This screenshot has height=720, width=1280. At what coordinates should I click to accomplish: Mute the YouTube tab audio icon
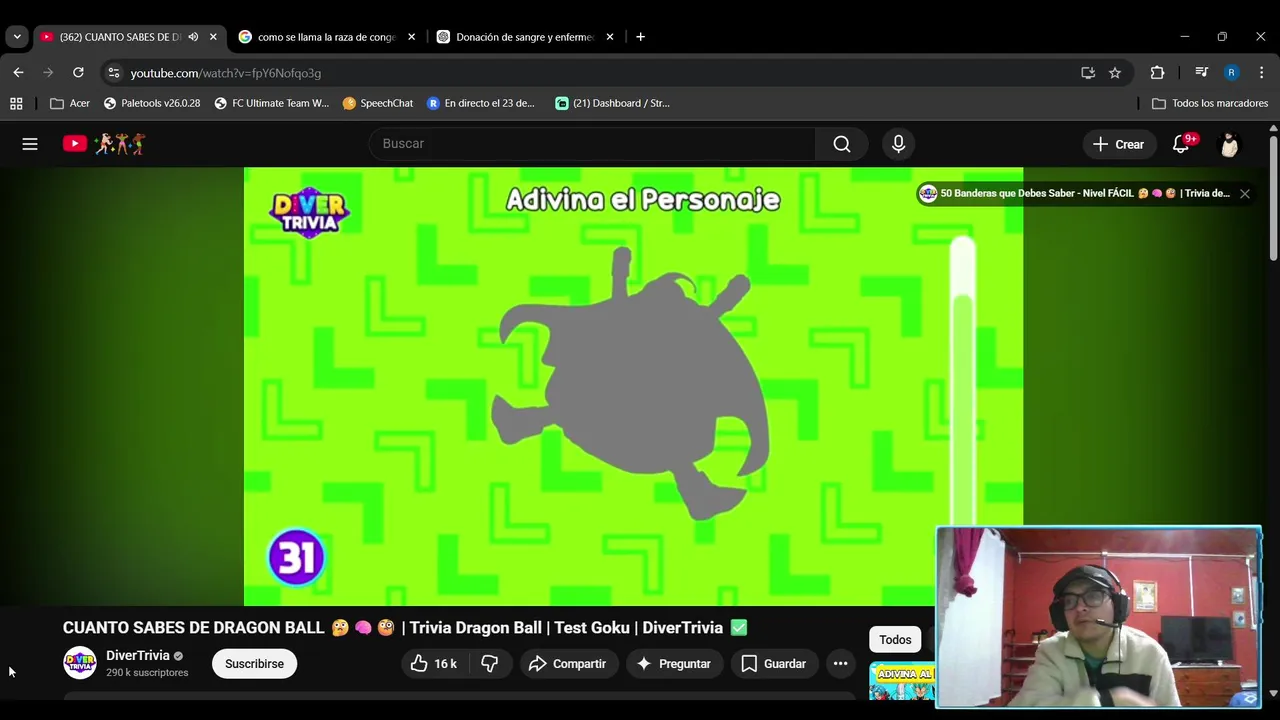[193, 37]
